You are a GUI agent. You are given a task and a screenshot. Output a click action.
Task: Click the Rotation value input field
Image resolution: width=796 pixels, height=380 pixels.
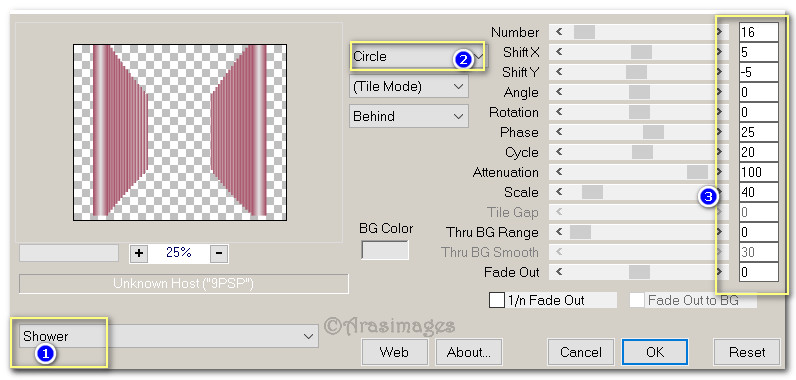(x=758, y=112)
